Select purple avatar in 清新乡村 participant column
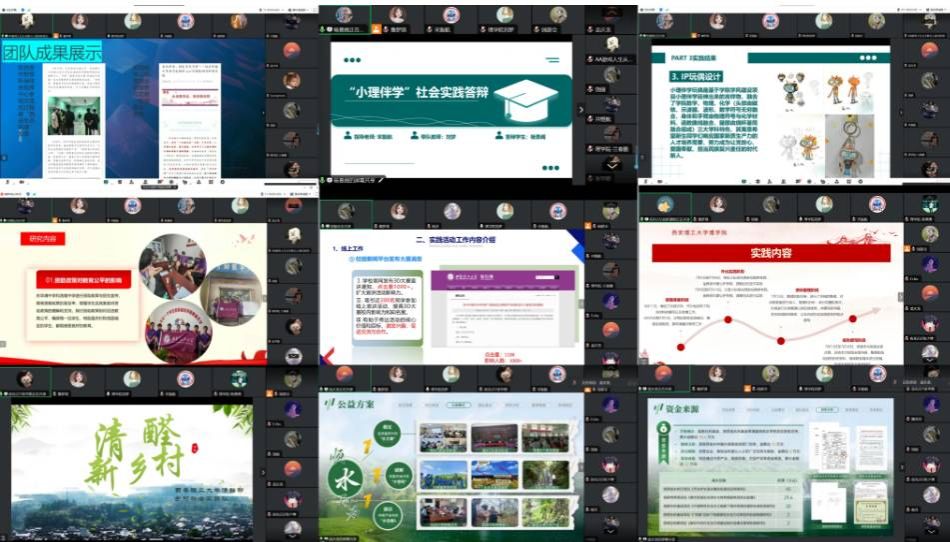 293,409
